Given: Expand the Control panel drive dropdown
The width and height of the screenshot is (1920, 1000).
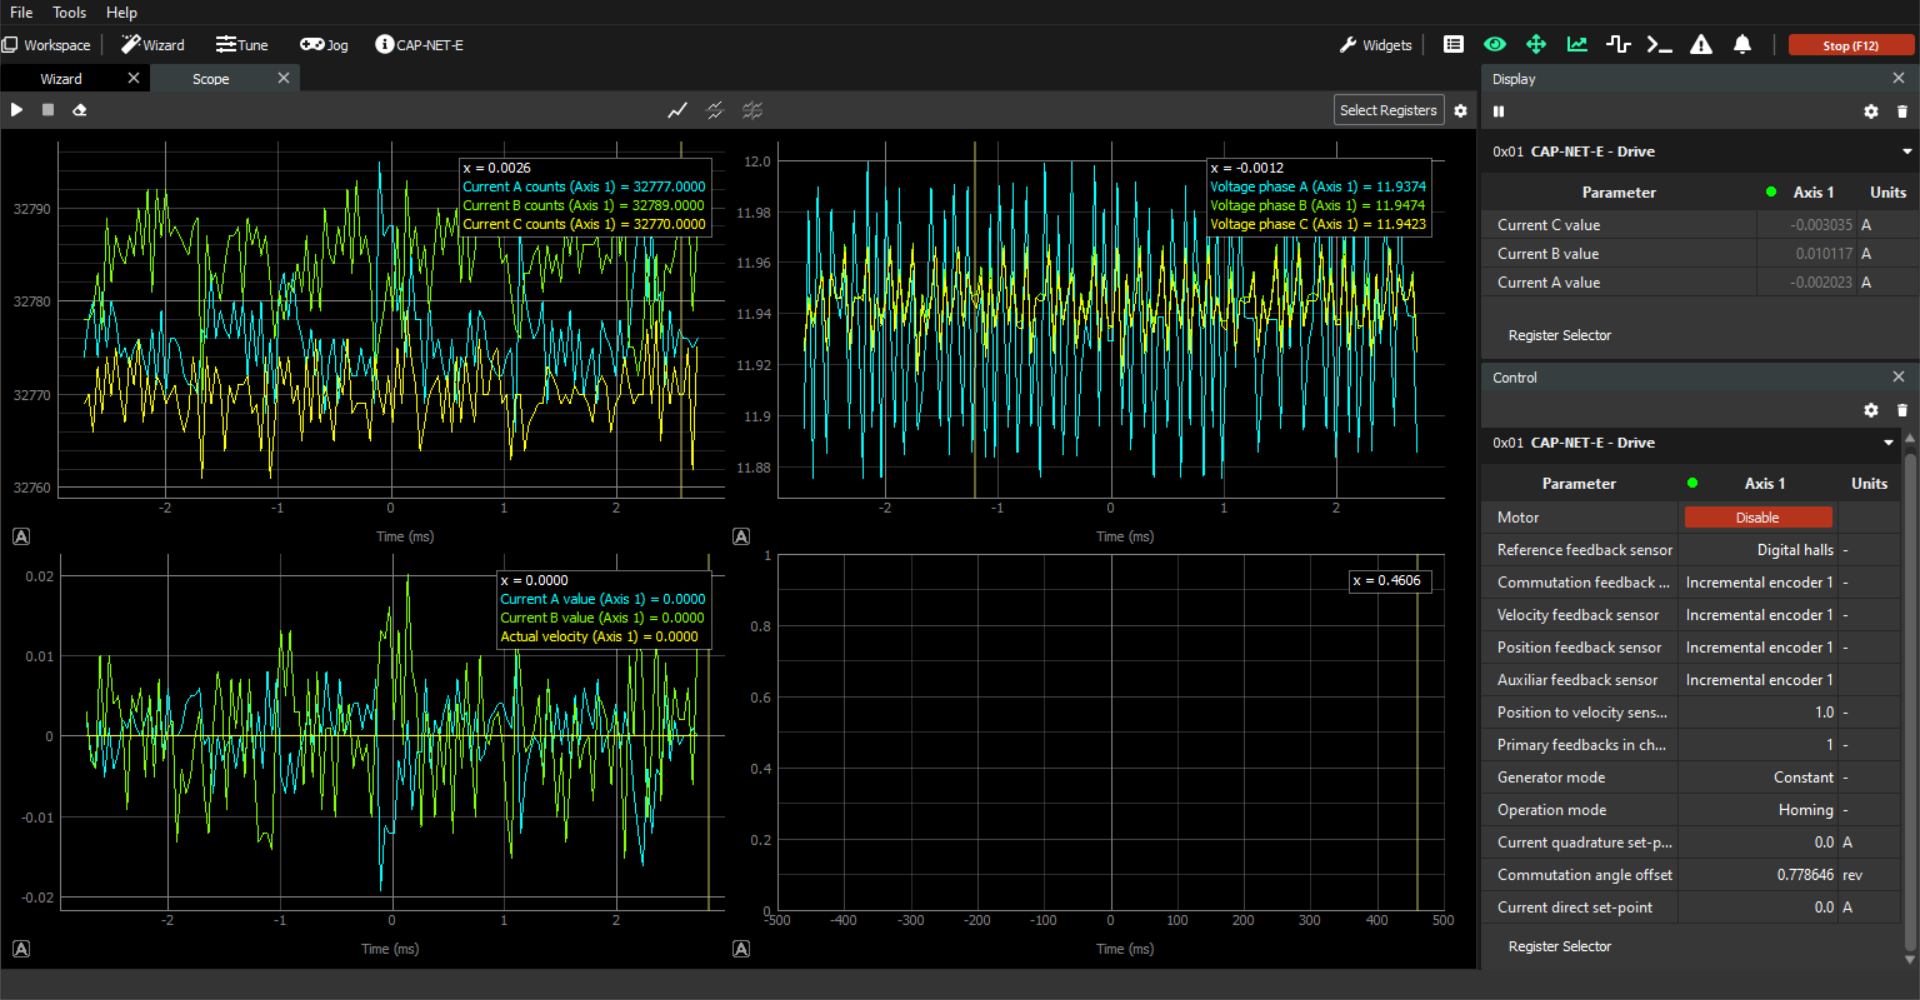Looking at the screenshot, I should coord(1888,443).
